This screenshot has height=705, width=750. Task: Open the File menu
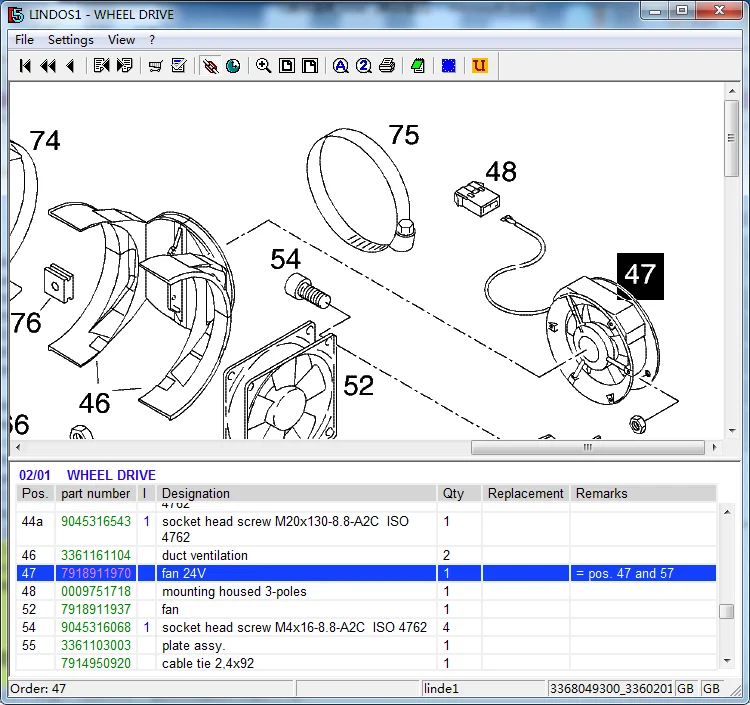(24, 40)
